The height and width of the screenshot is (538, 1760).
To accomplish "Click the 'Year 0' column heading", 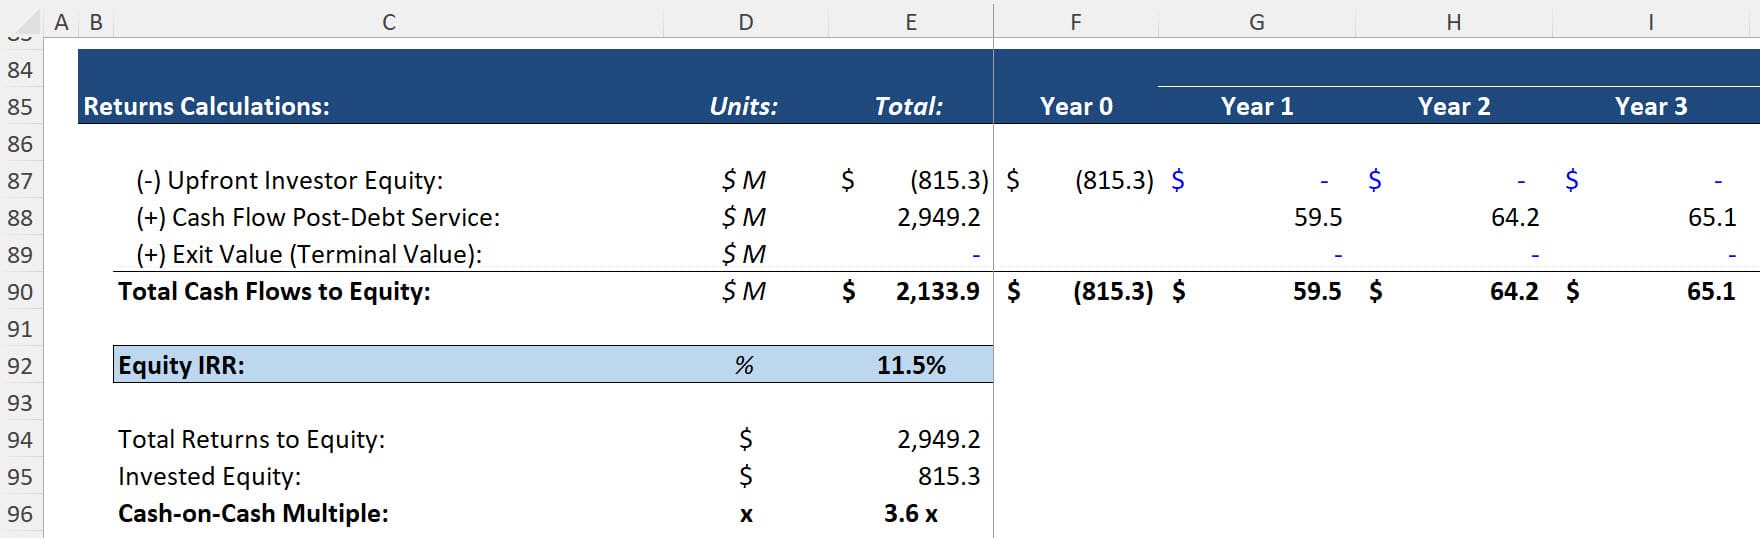I will coord(1076,106).
